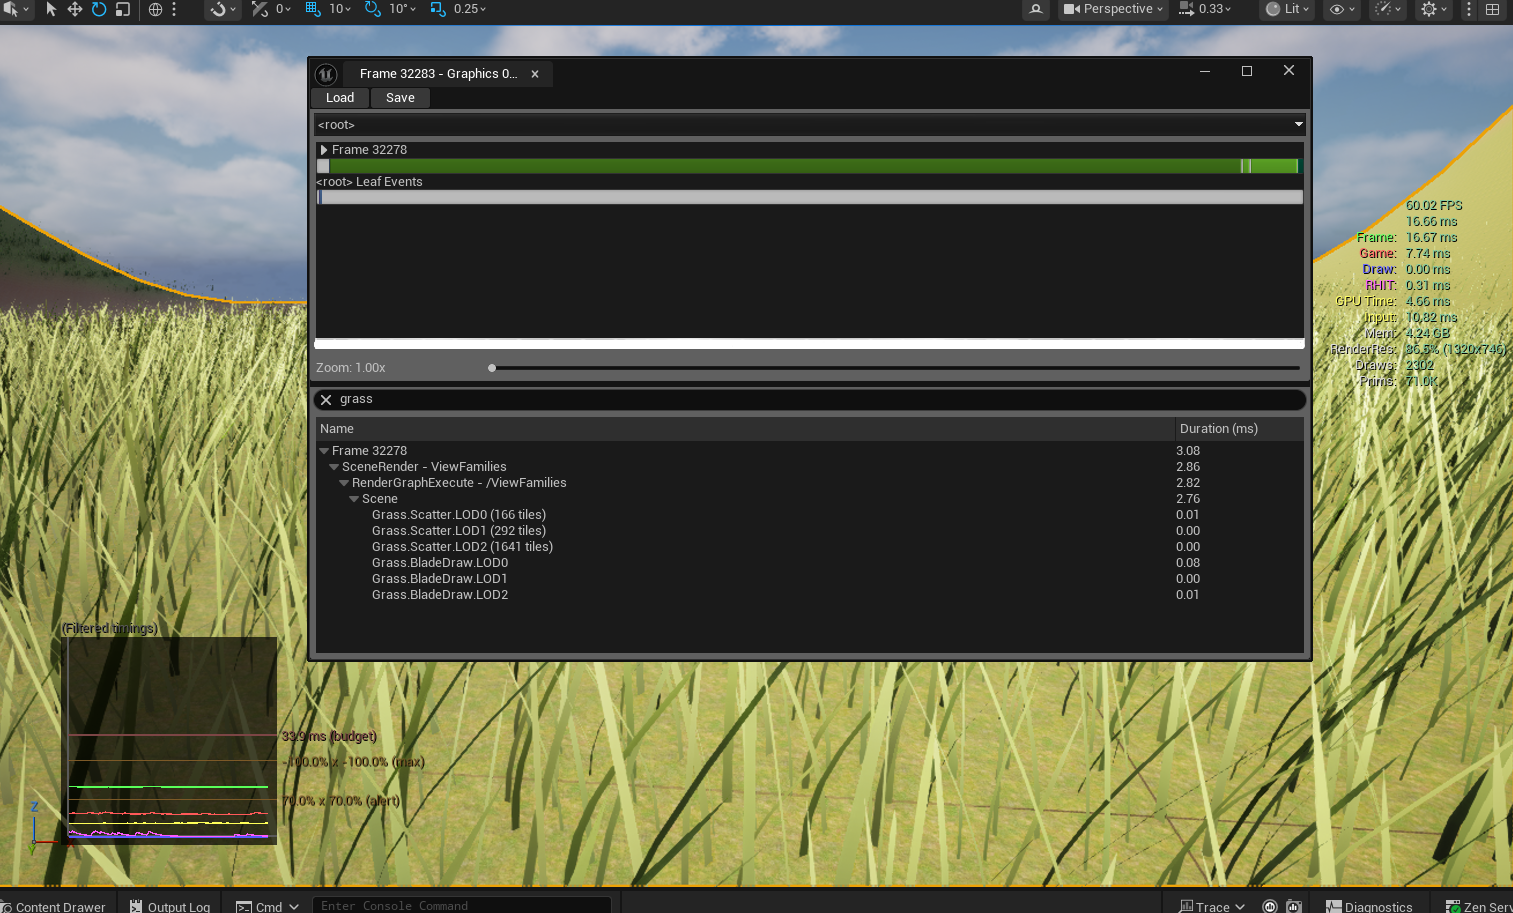Click the trace pause/resume round icon
Viewport: 1513px width, 913px height.
[1270, 906]
